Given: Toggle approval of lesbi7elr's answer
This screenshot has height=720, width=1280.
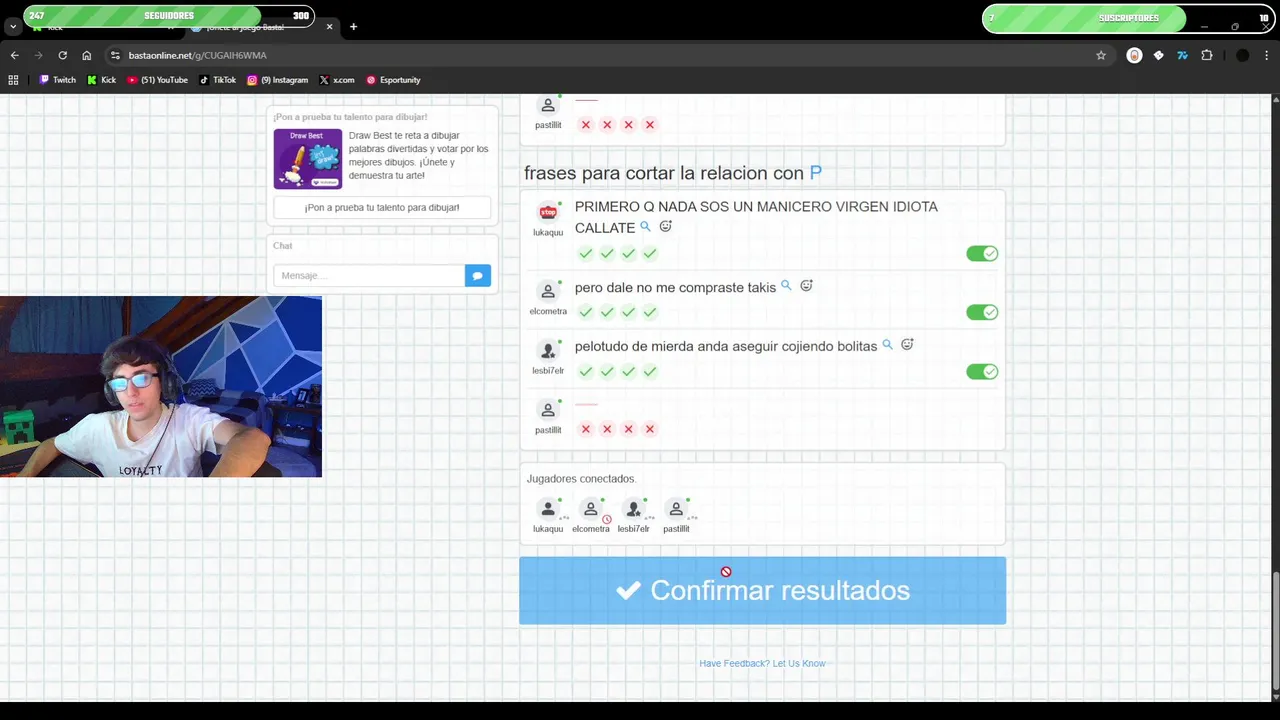Looking at the screenshot, I should [982, 372].
